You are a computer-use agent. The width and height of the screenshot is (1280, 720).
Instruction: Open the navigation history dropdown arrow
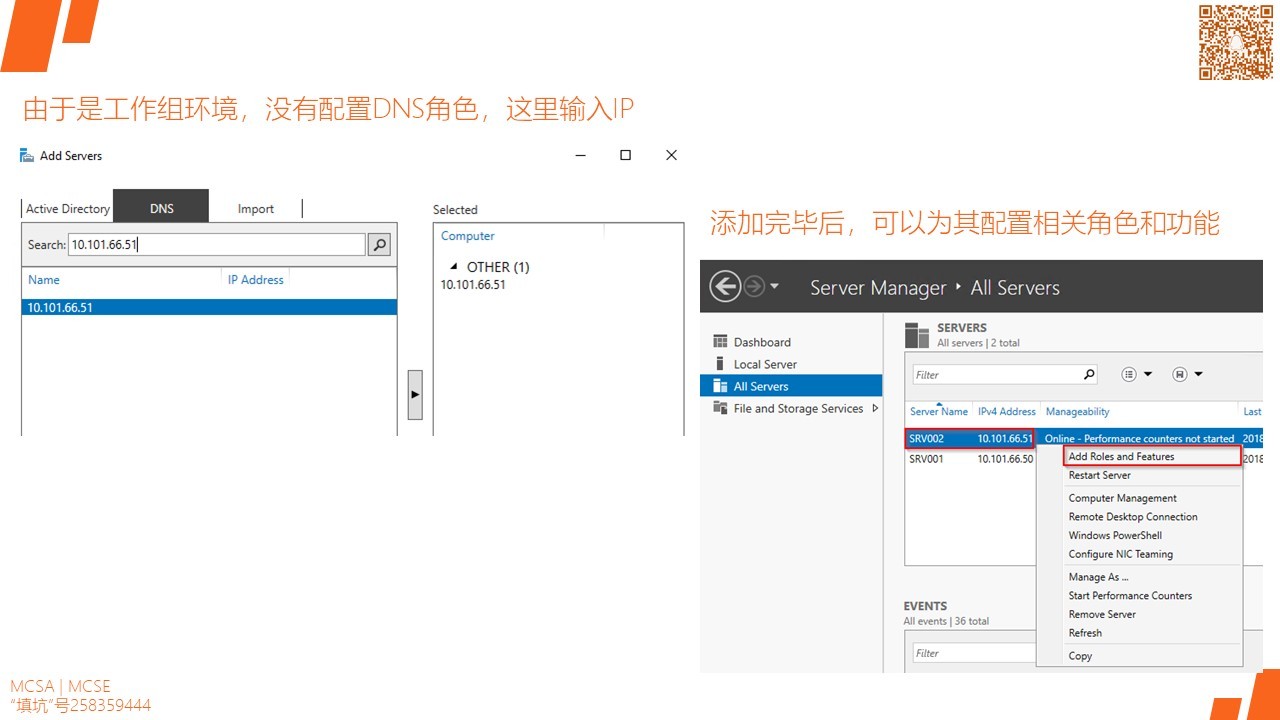point(775,288)
